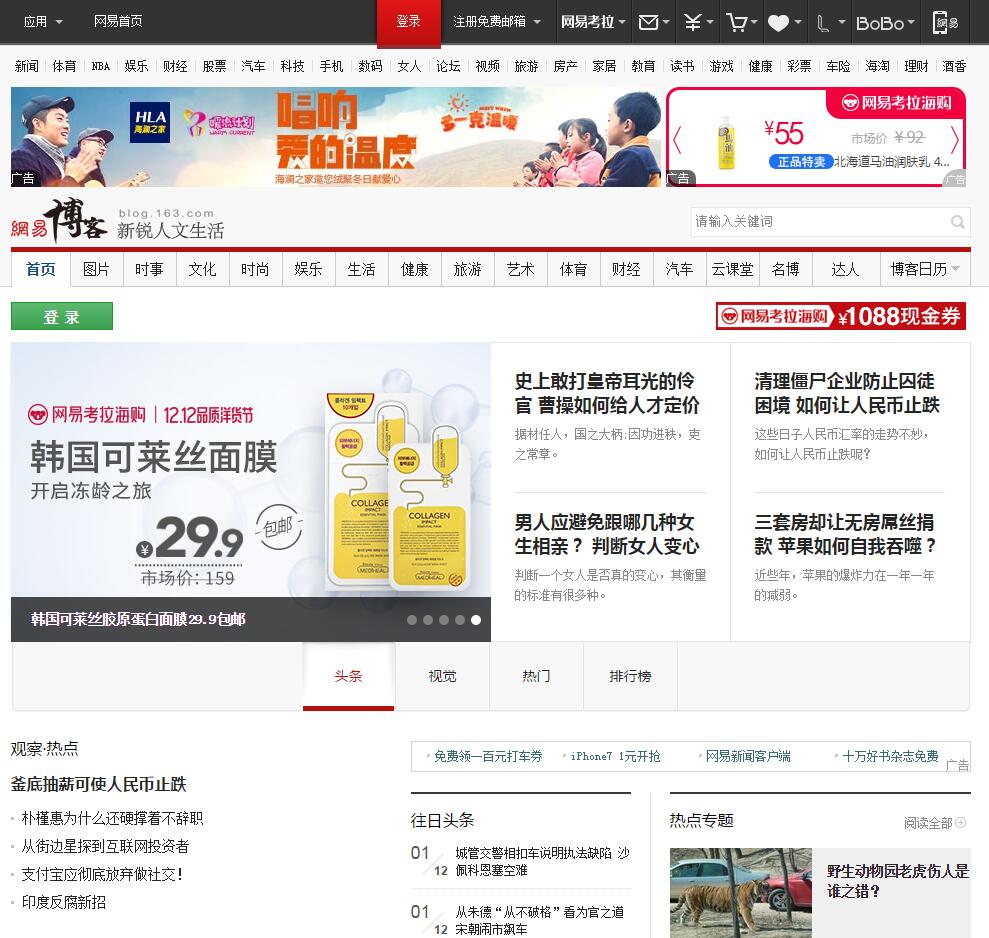Open article 三套房却让无房屌丝捐款
The height and width of the screenshot is (938, 989).
pos(845,534)
